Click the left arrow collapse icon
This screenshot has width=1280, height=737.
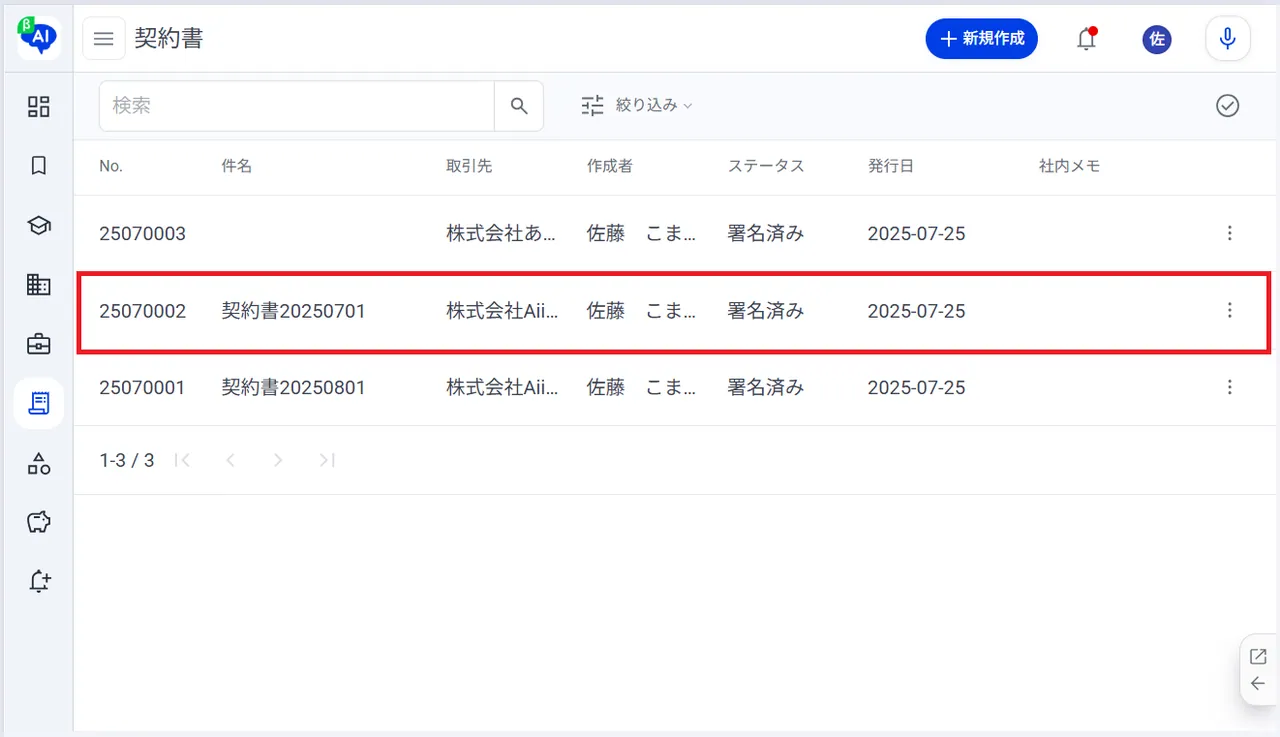pos(1258,684)
